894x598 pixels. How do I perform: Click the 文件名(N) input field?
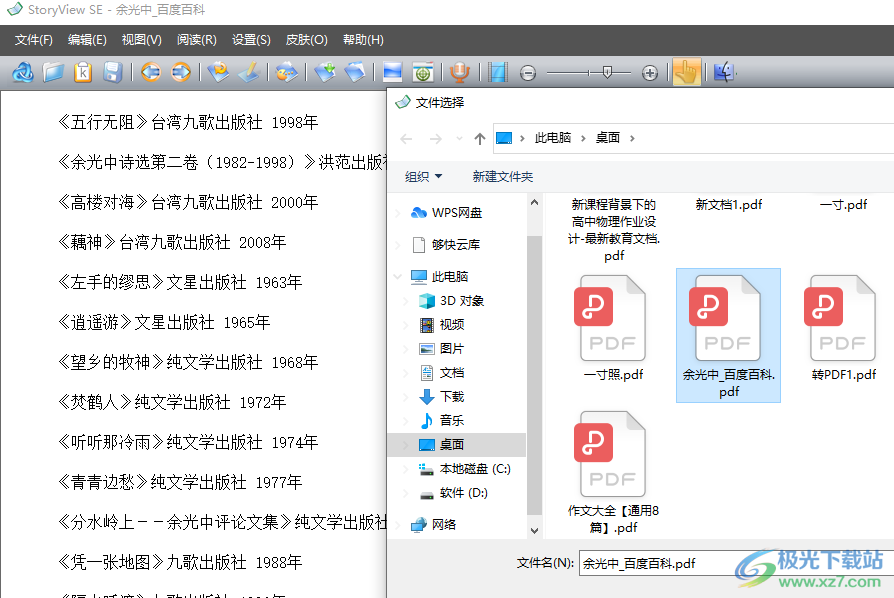[x=735, y=564]
